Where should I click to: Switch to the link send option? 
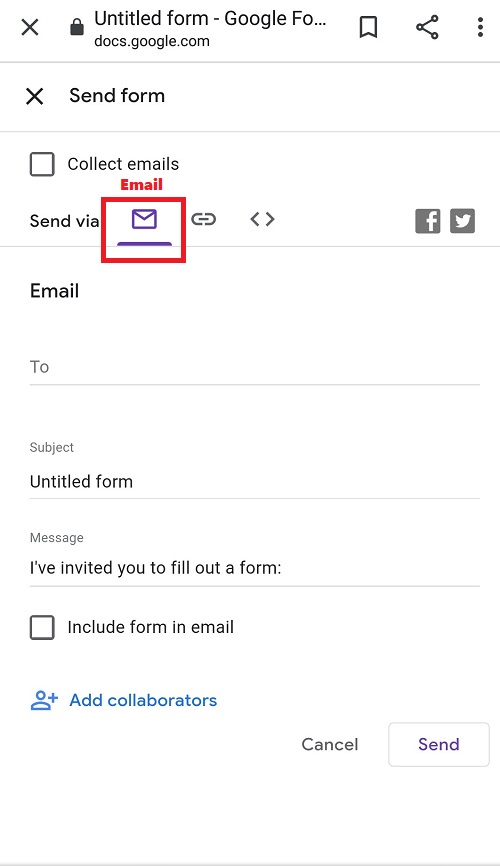[x=203, y=219]
